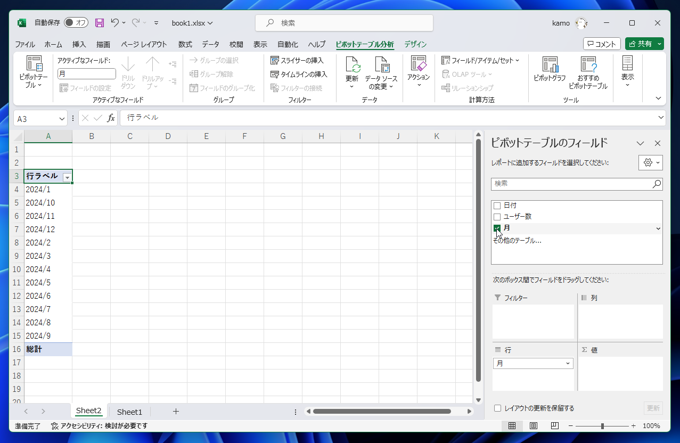
Task: Adjust the zoom slider handle
Action: [x=602, y=426]
